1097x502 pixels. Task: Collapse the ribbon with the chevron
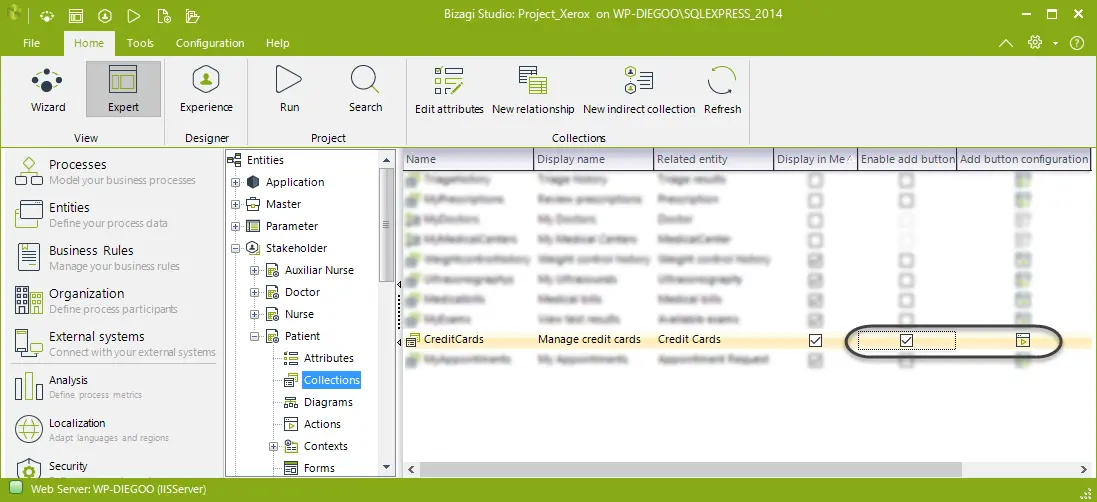(x=1005, y=43)
